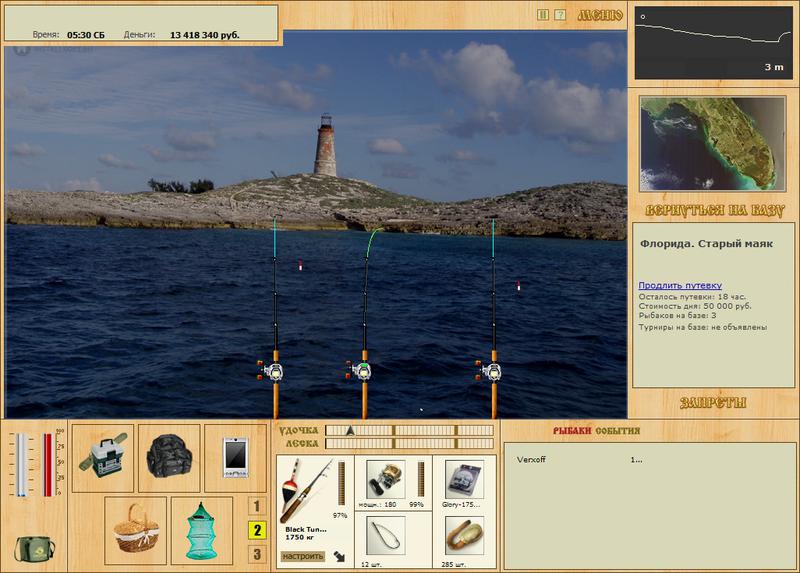This screenshot has height=573, width=800.
Task: Click the diagonal arrow next to настроить
Action: [x=339, y=556]
